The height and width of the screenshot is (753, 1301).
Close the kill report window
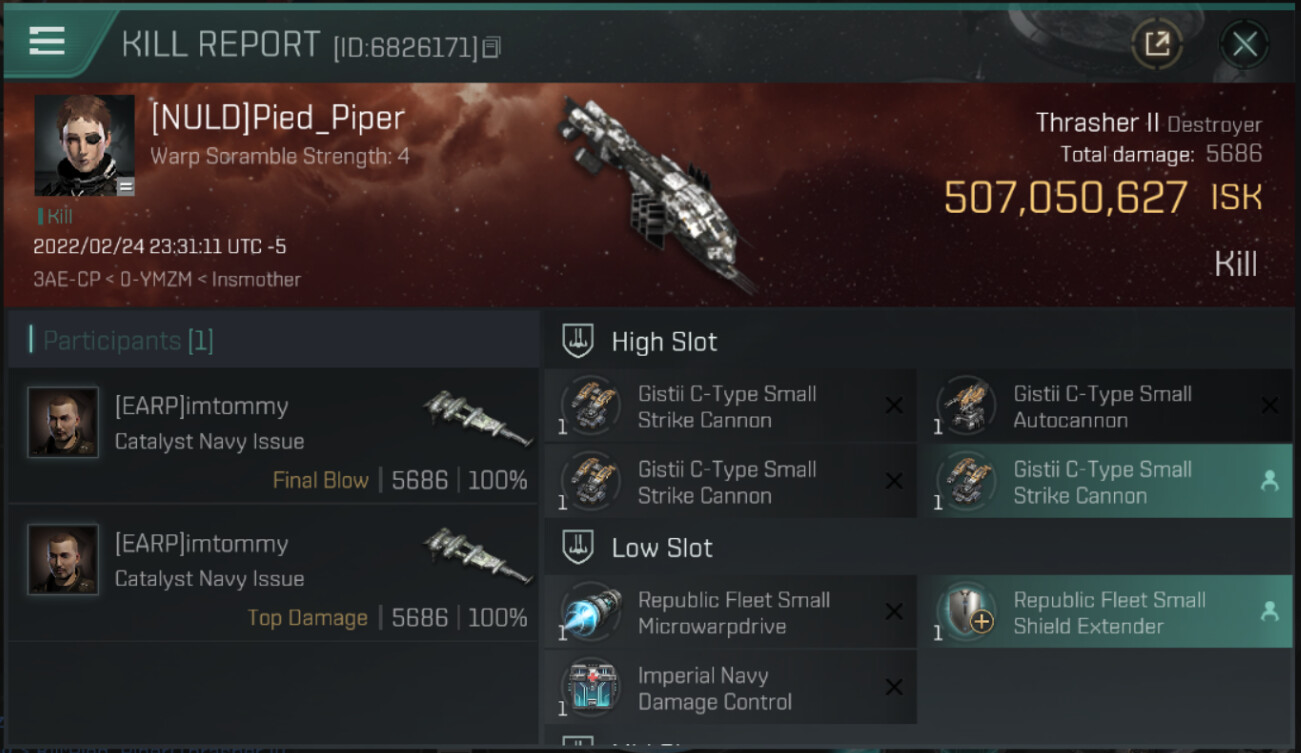[1244, 44]
